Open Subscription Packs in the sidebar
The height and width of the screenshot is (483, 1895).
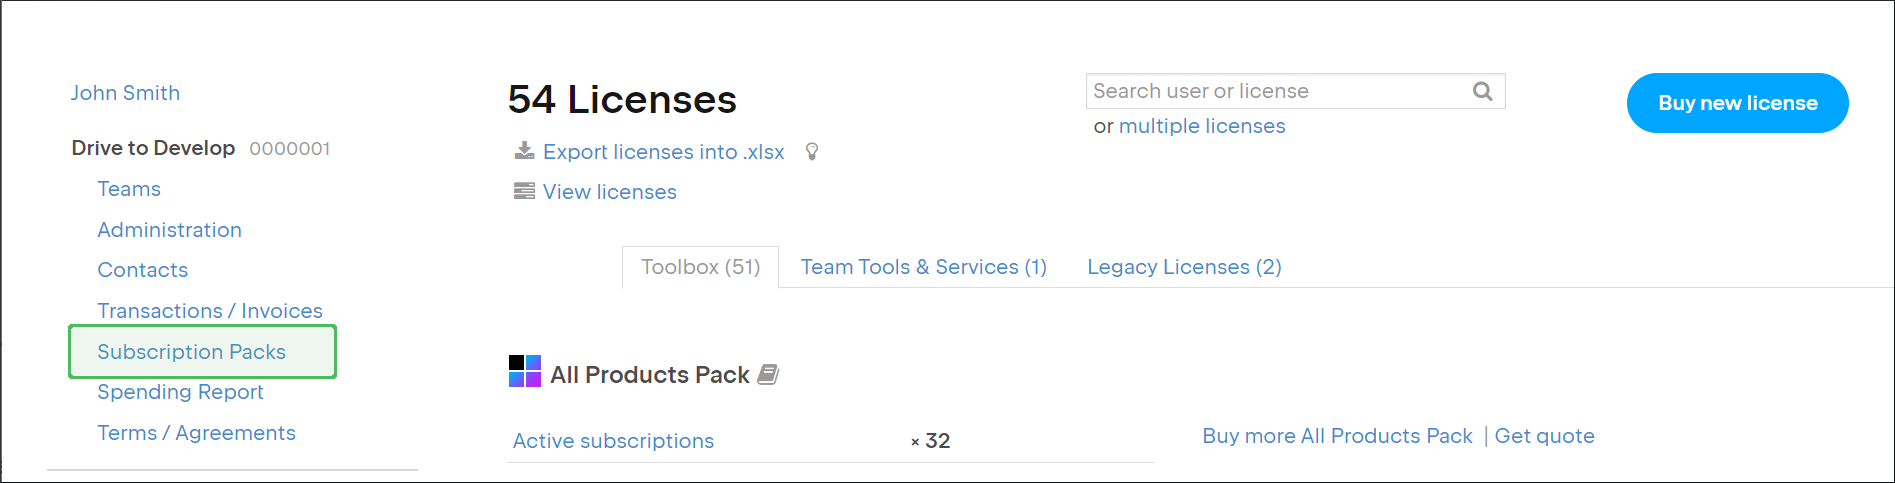(x=192, y=352)
